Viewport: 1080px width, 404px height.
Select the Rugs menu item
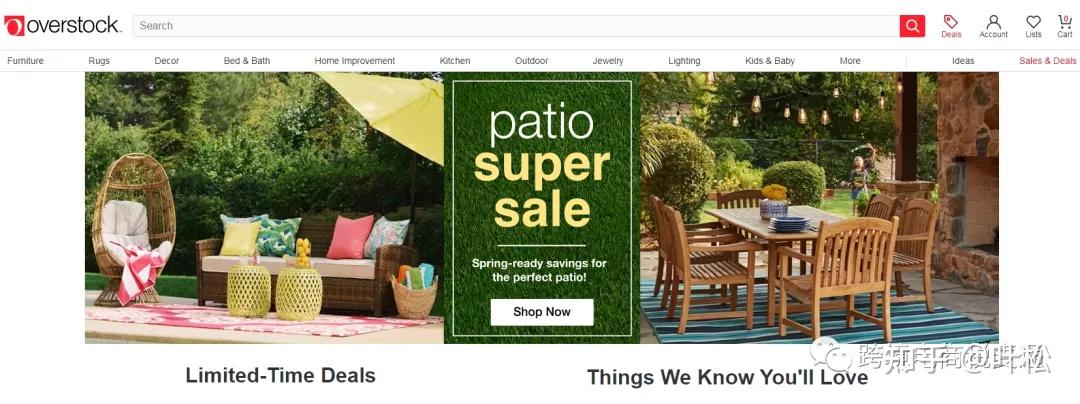99,61
